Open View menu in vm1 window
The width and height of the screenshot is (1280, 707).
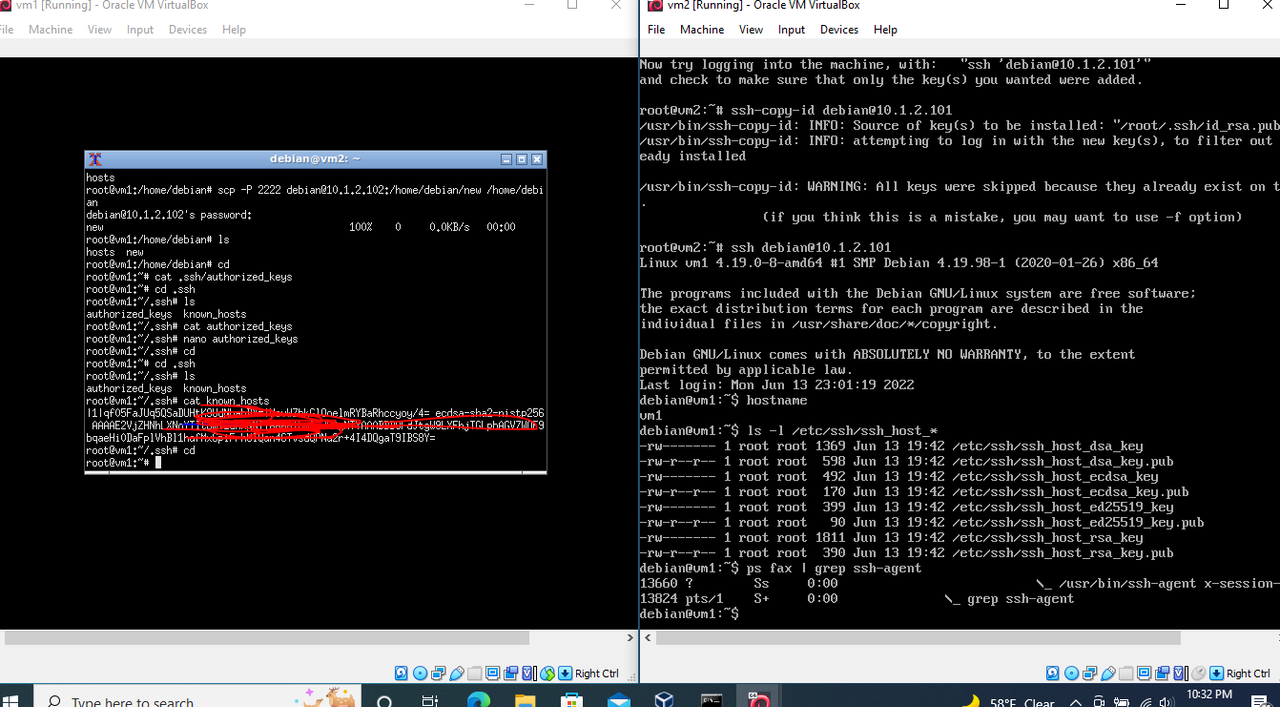100,29
